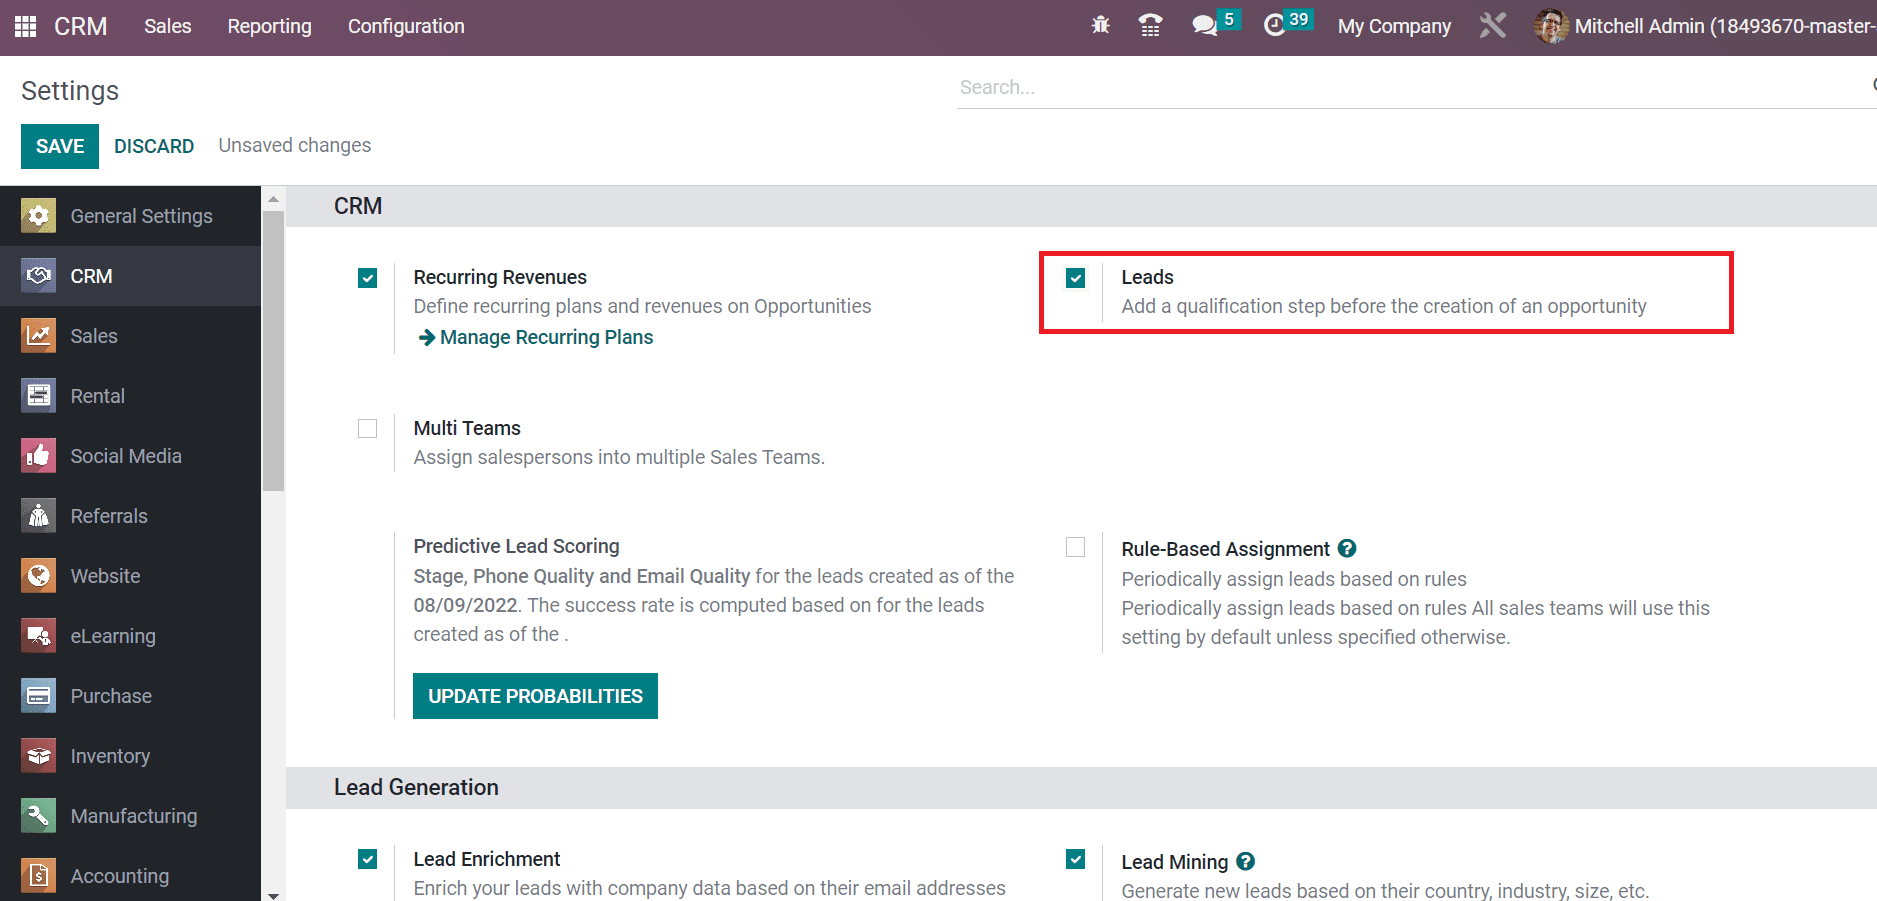This screenshot has height=901, width=1877.
Task: Click help icon next to Rule-Based Assignment
Action: (1347, 548)
